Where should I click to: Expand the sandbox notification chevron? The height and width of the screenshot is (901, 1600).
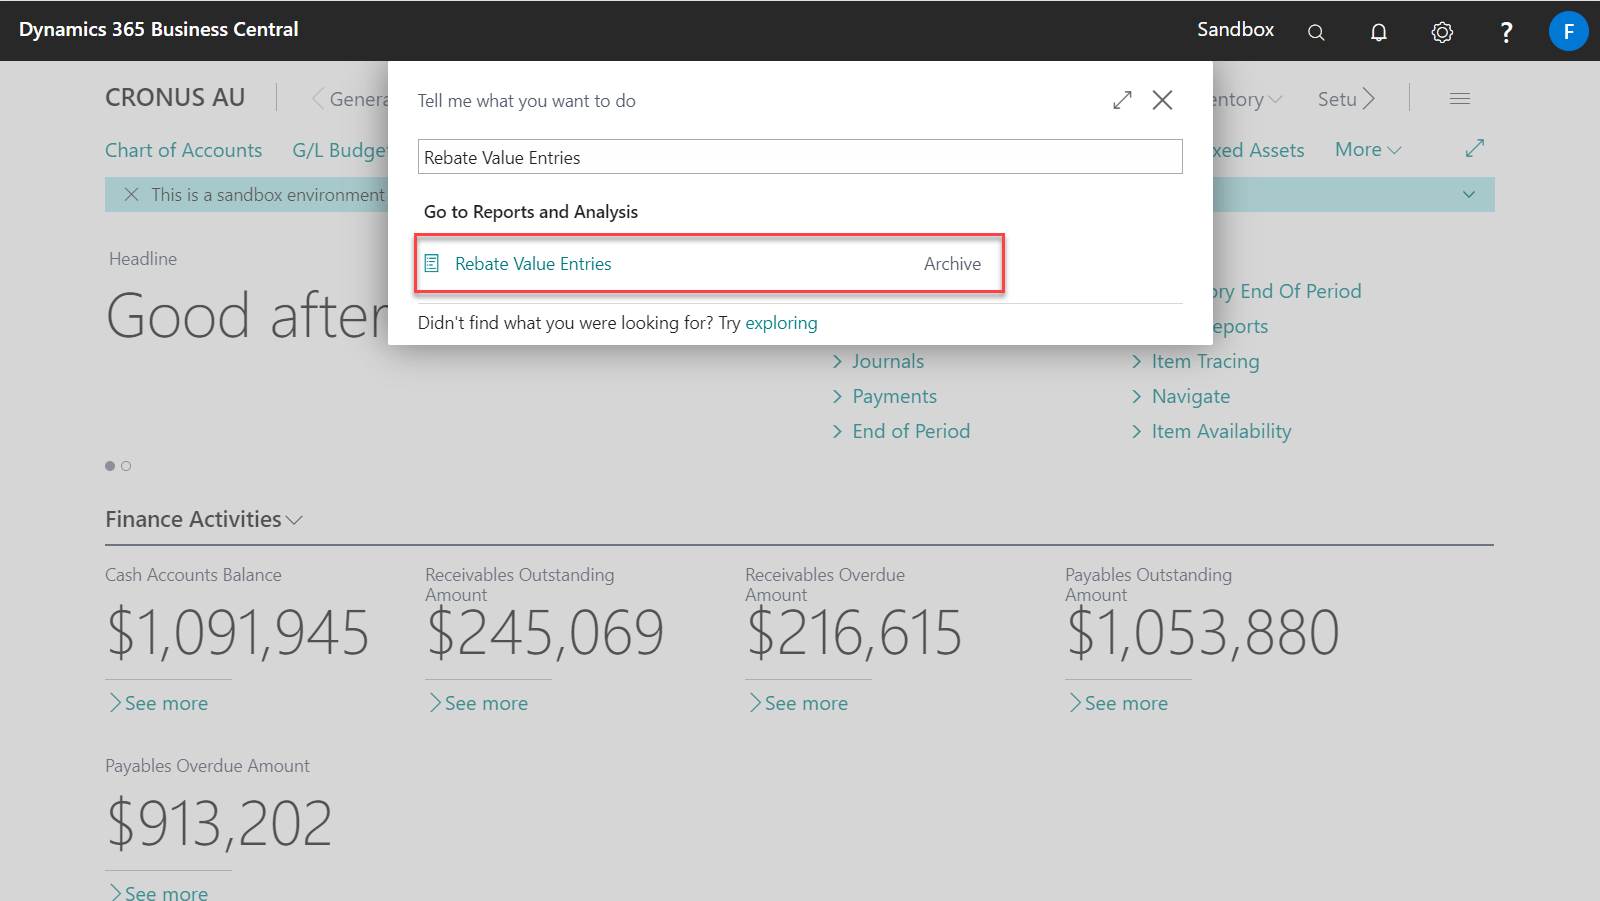coord(1469,194)
